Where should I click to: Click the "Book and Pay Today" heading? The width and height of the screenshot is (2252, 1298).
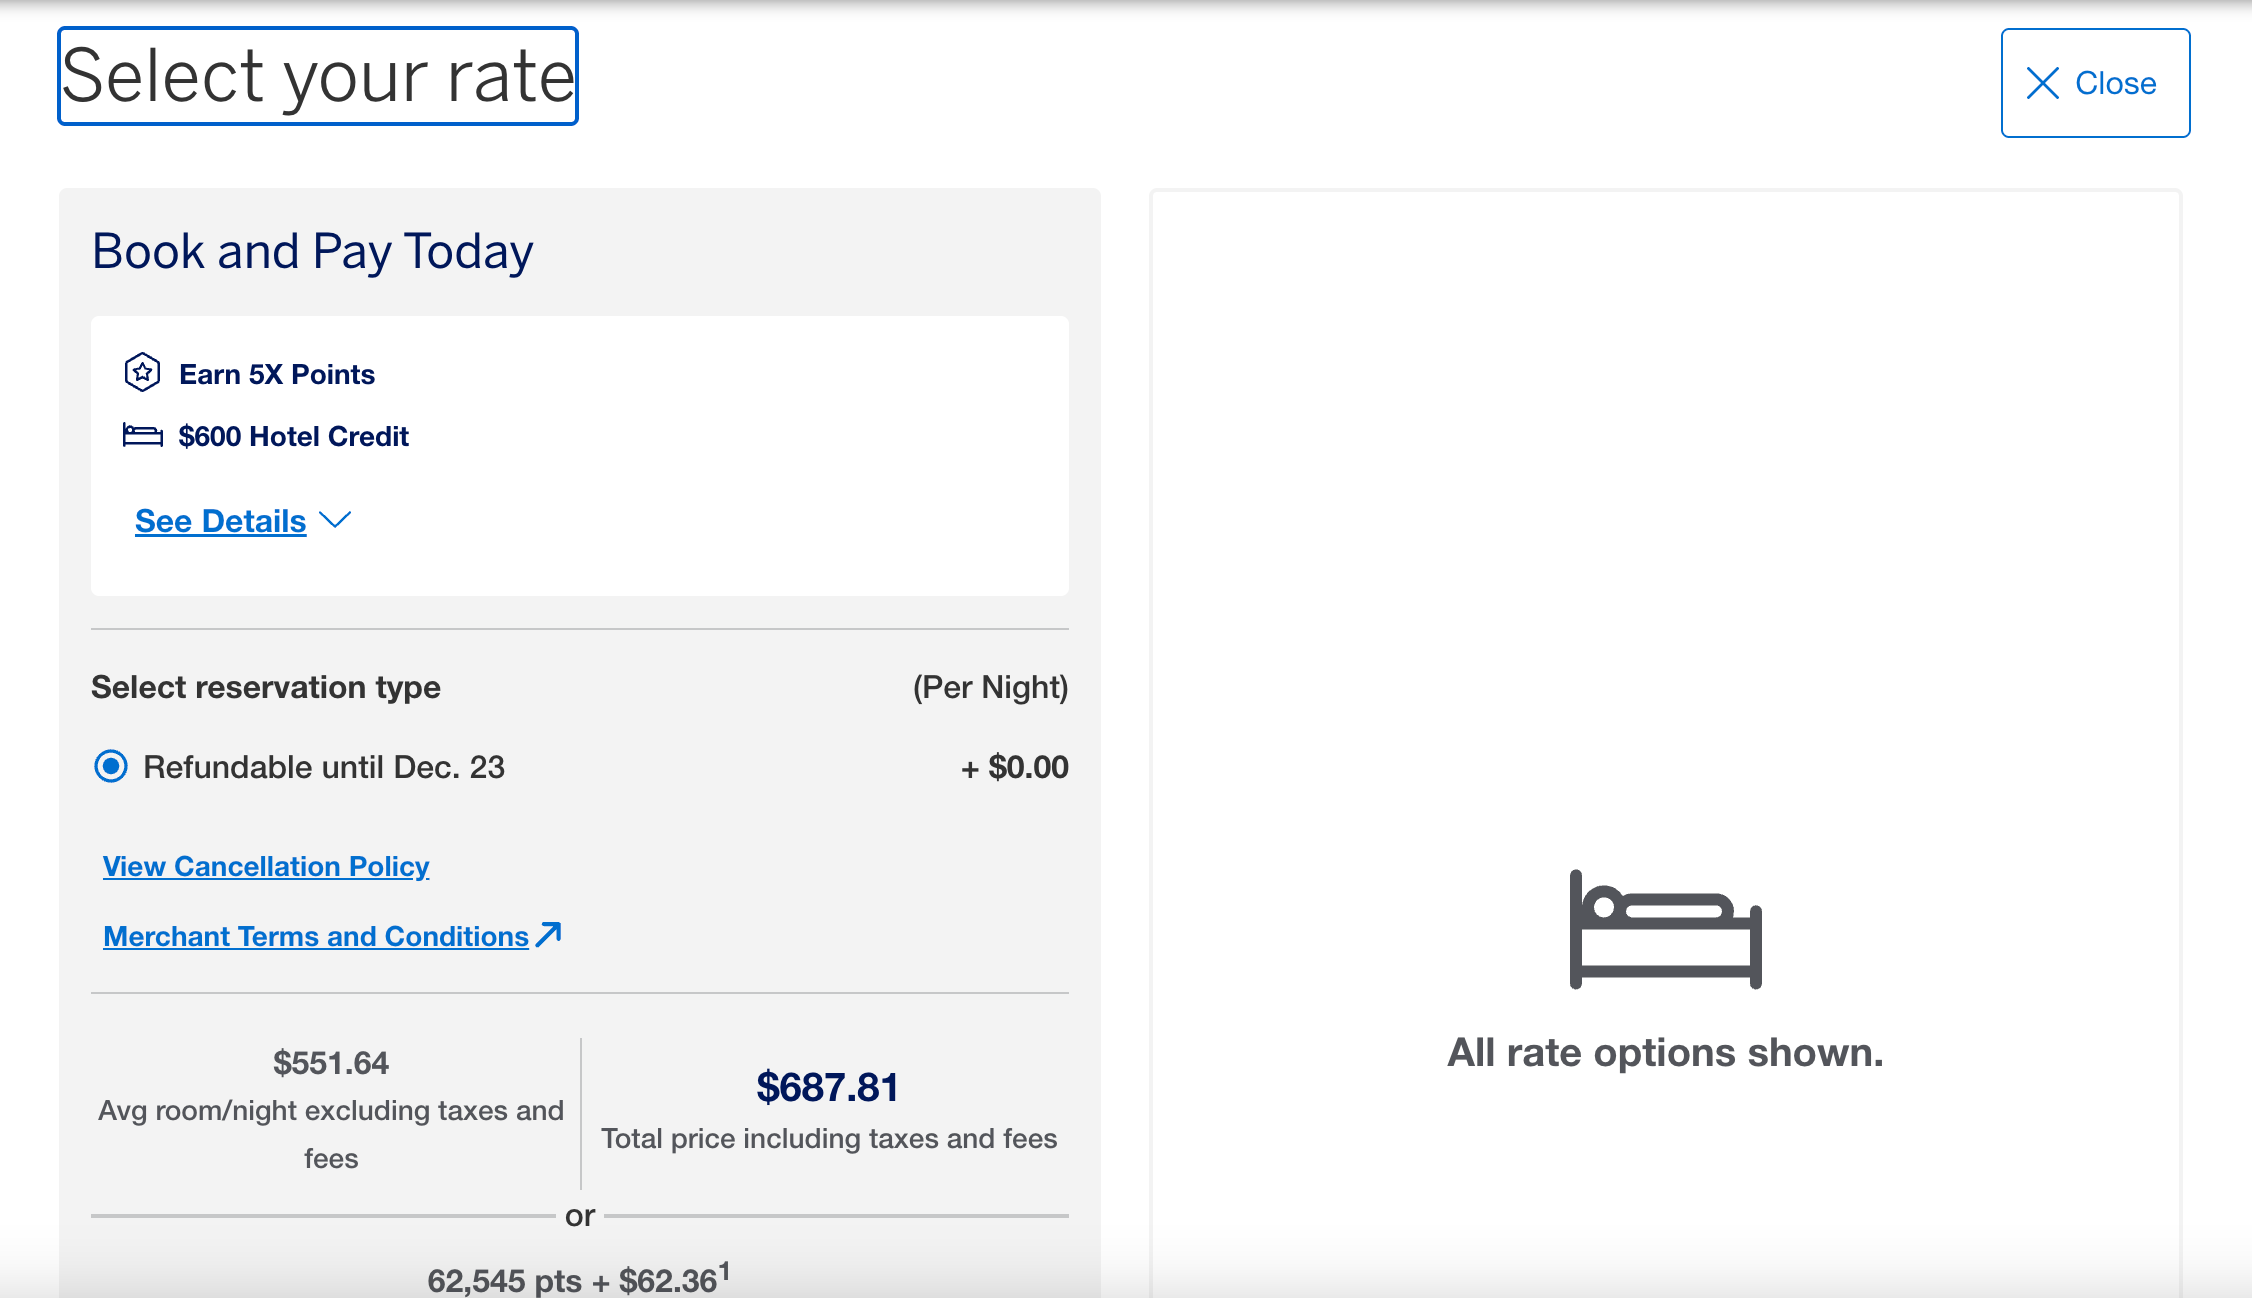point(312,251)
